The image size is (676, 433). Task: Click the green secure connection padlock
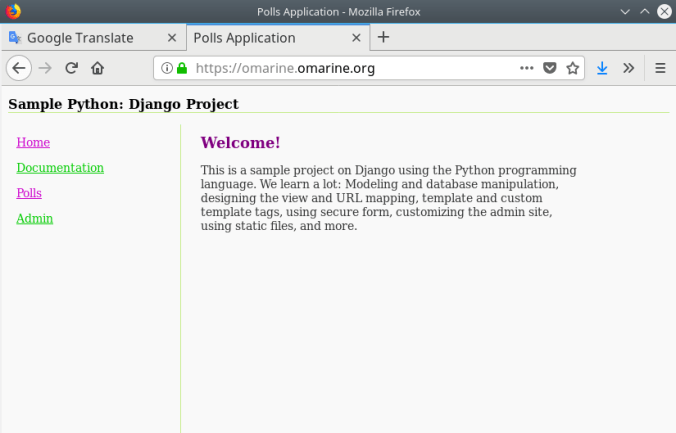click(182, 68)
